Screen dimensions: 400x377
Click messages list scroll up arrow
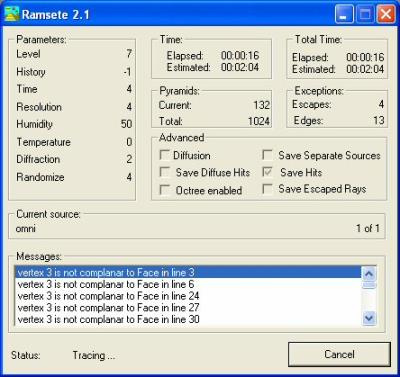(x=369, y=274)
